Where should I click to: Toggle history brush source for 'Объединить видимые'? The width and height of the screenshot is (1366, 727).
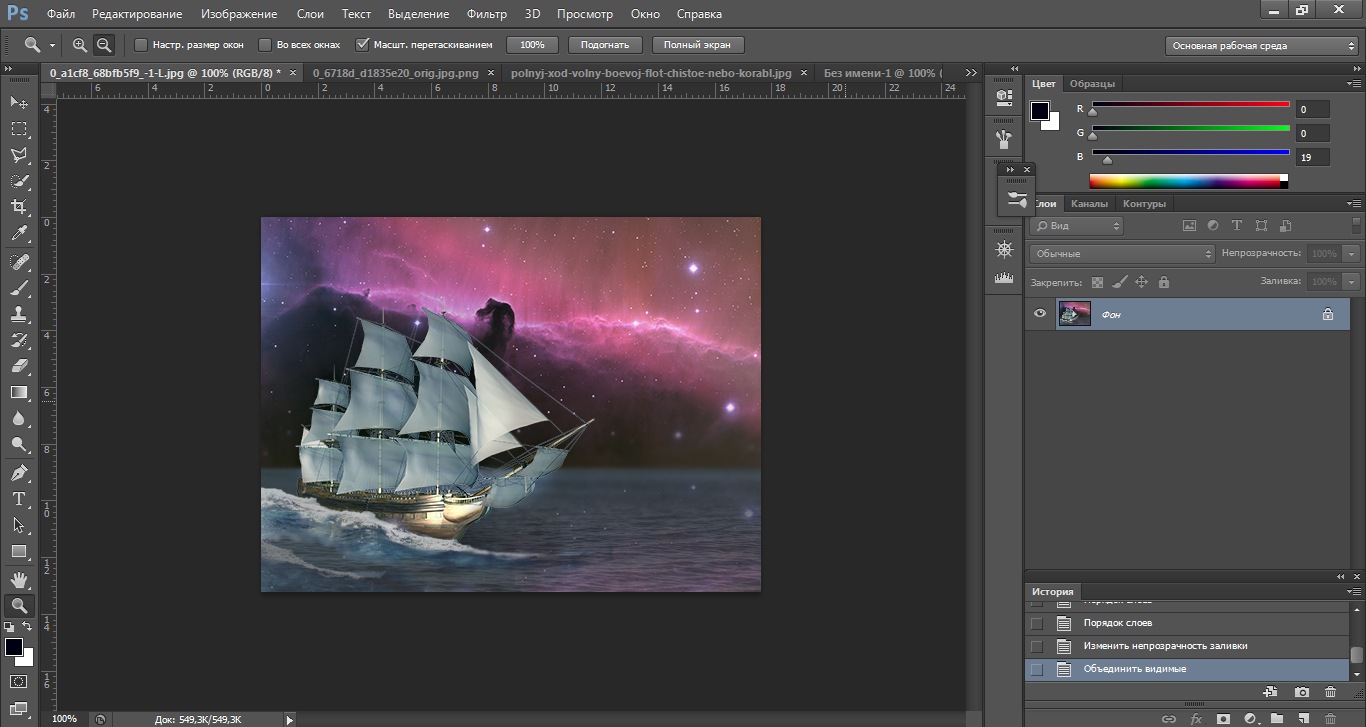[1037, 669]
